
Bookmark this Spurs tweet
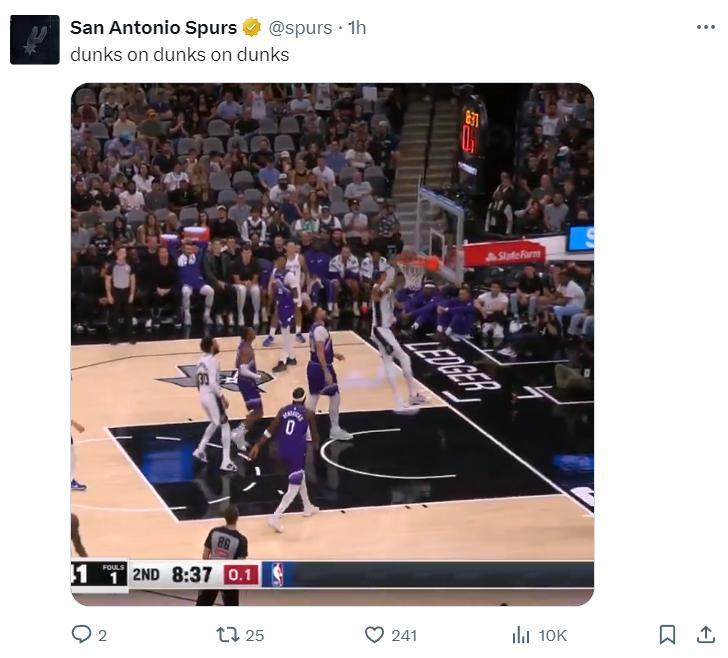pos(667,634)
